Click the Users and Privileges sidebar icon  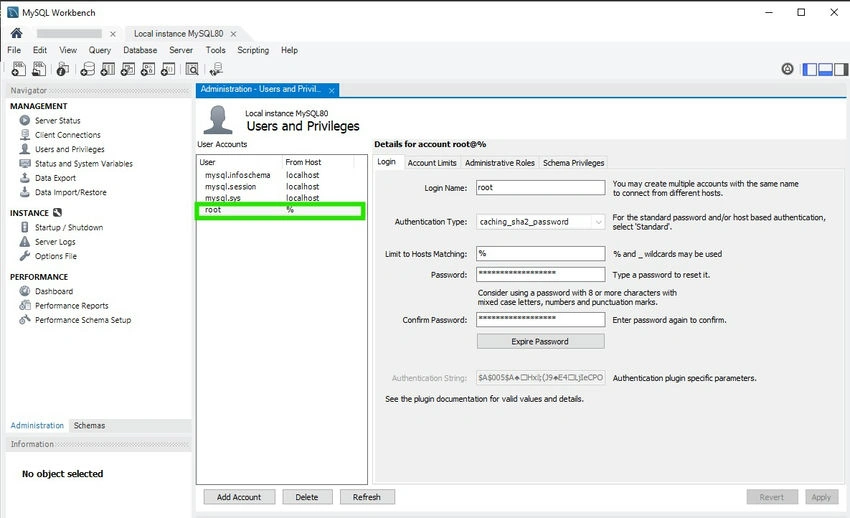pyautogui.click(x=25, y=148)
